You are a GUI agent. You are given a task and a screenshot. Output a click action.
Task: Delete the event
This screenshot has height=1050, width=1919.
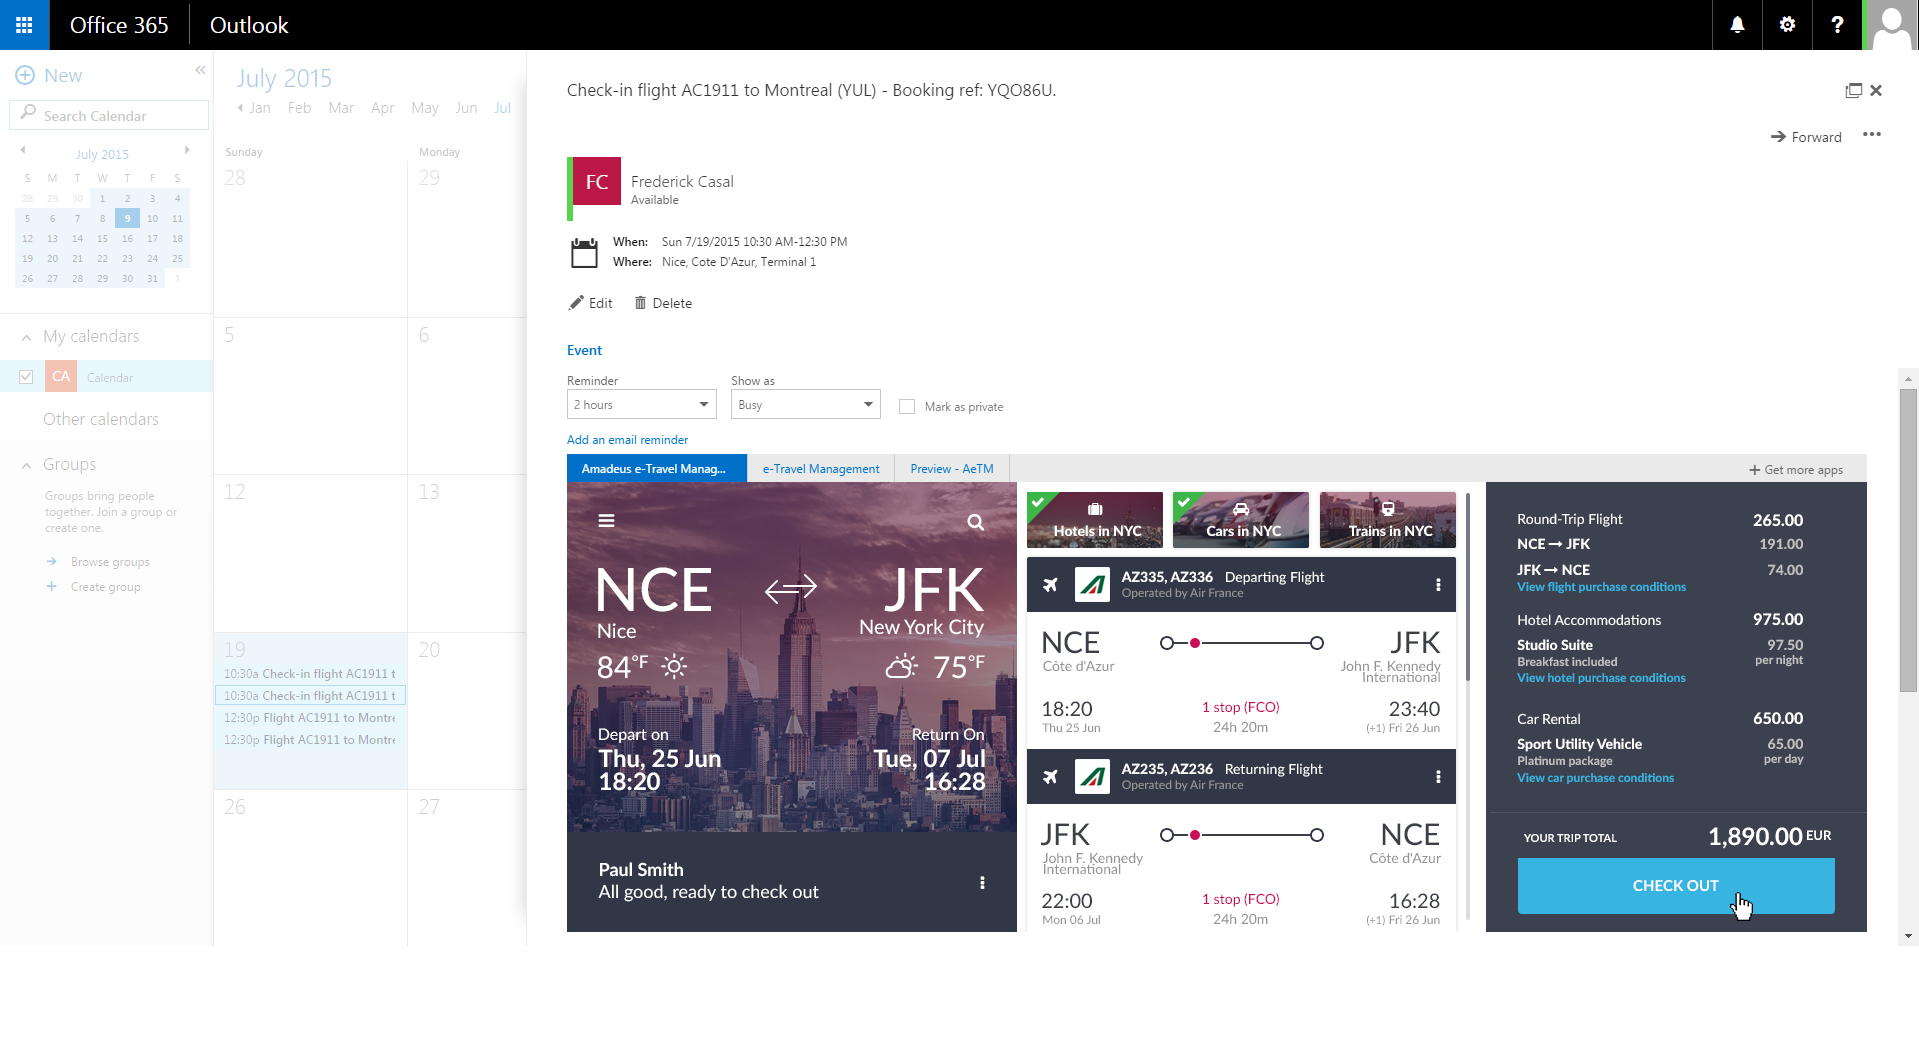(x=663, y=303)
